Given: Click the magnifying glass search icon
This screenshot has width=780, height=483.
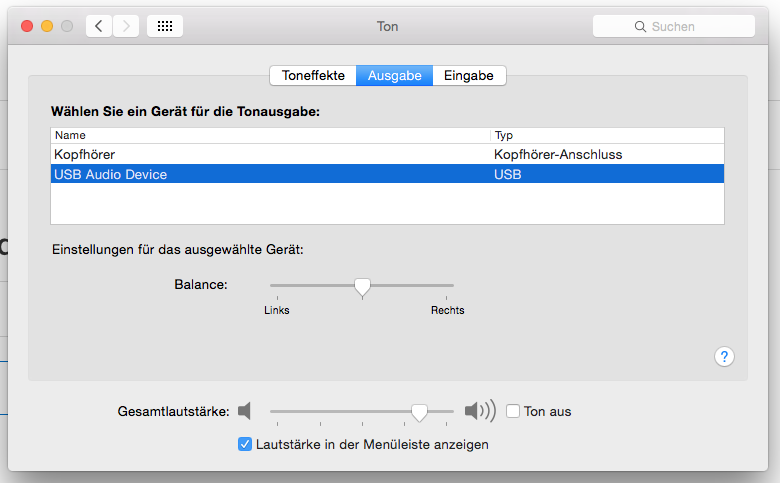Looking at the screenshot, I should 642,27.
